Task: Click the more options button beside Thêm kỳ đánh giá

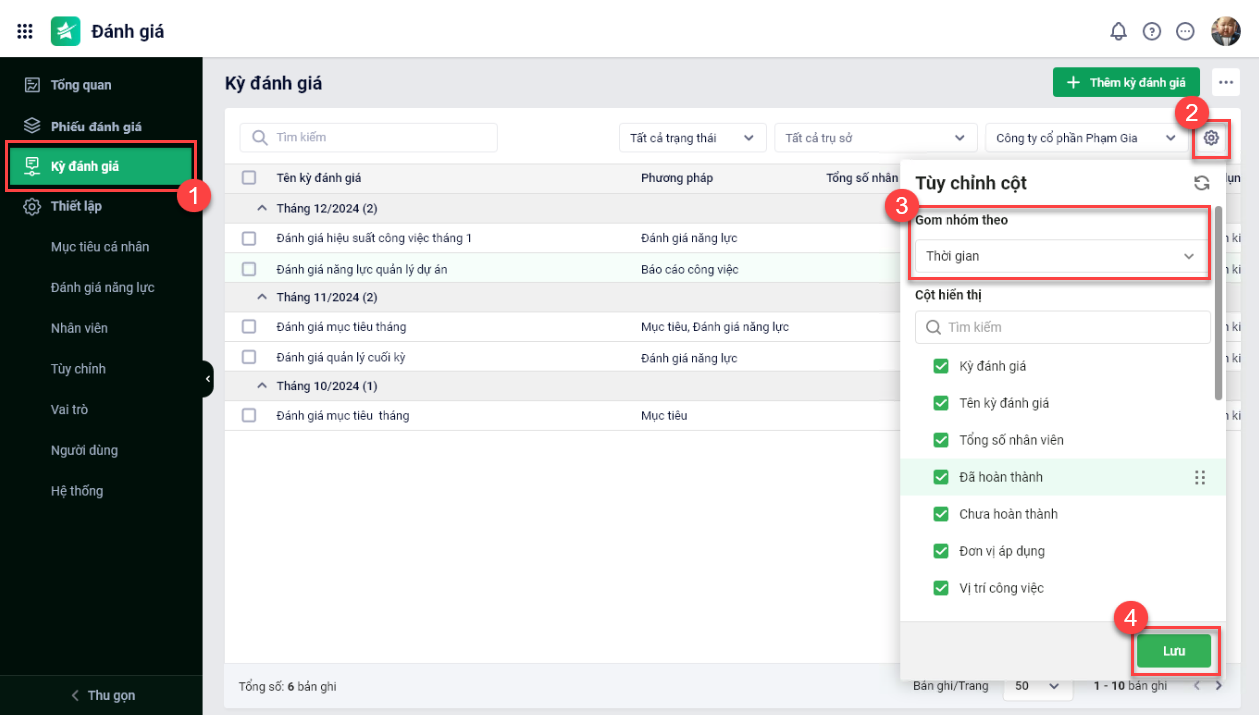Action: pyautogui.click(x=1226, y=82)
